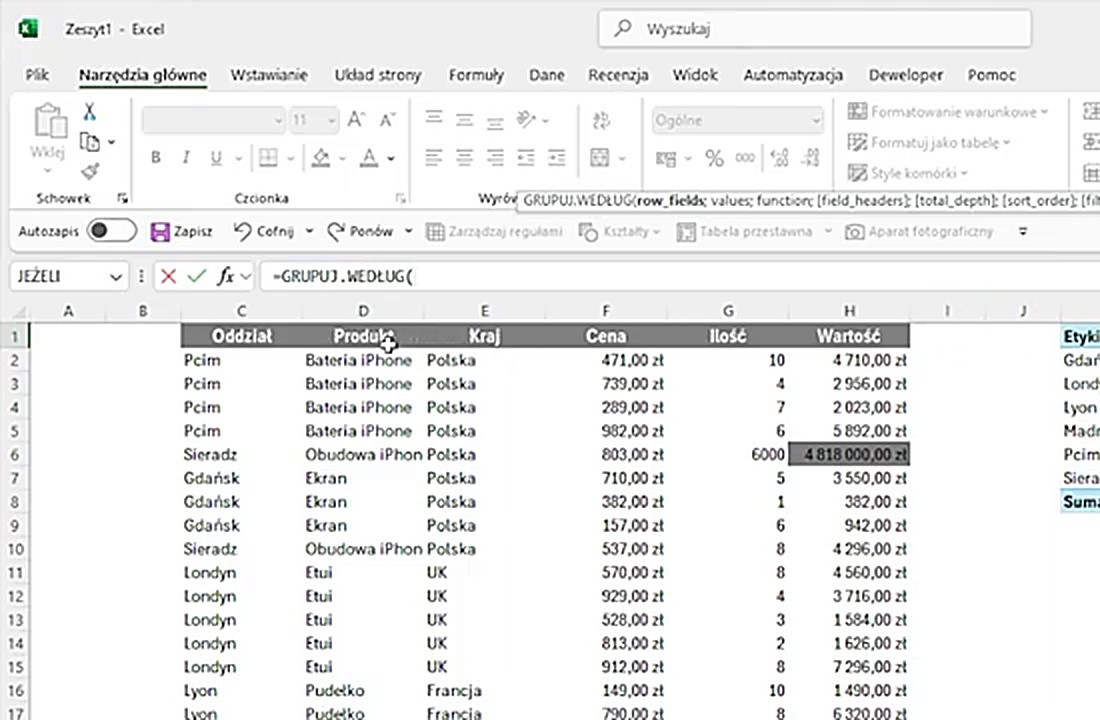Cancel formula entry with the X icon

168,276
